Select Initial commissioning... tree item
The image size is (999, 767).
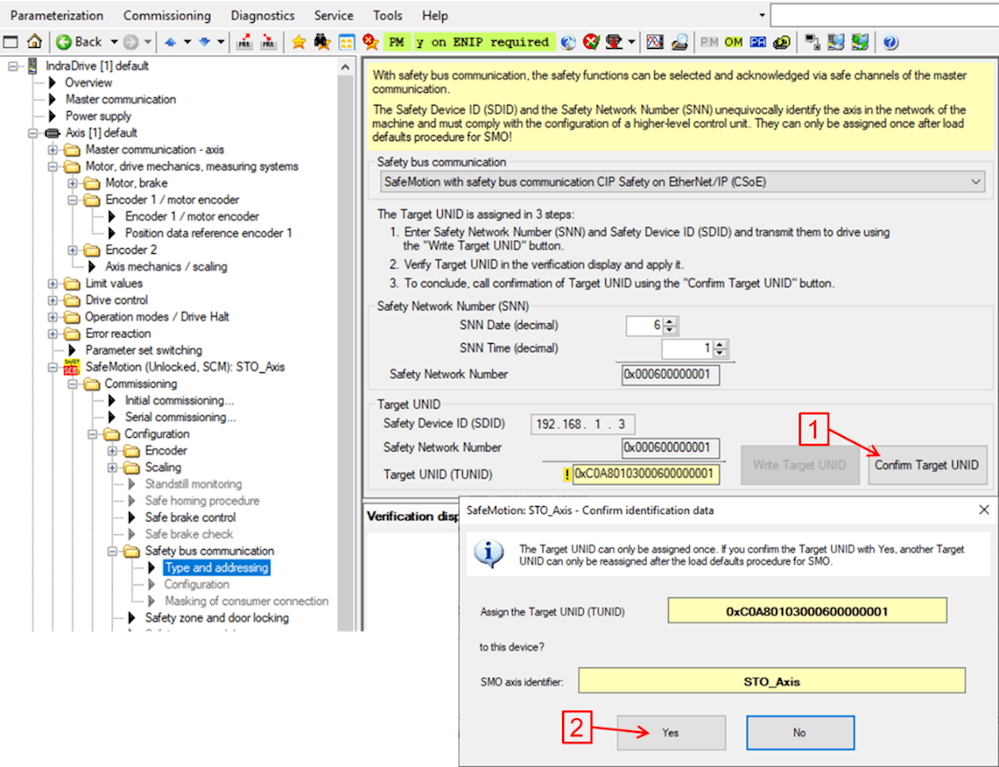[179, 400]
